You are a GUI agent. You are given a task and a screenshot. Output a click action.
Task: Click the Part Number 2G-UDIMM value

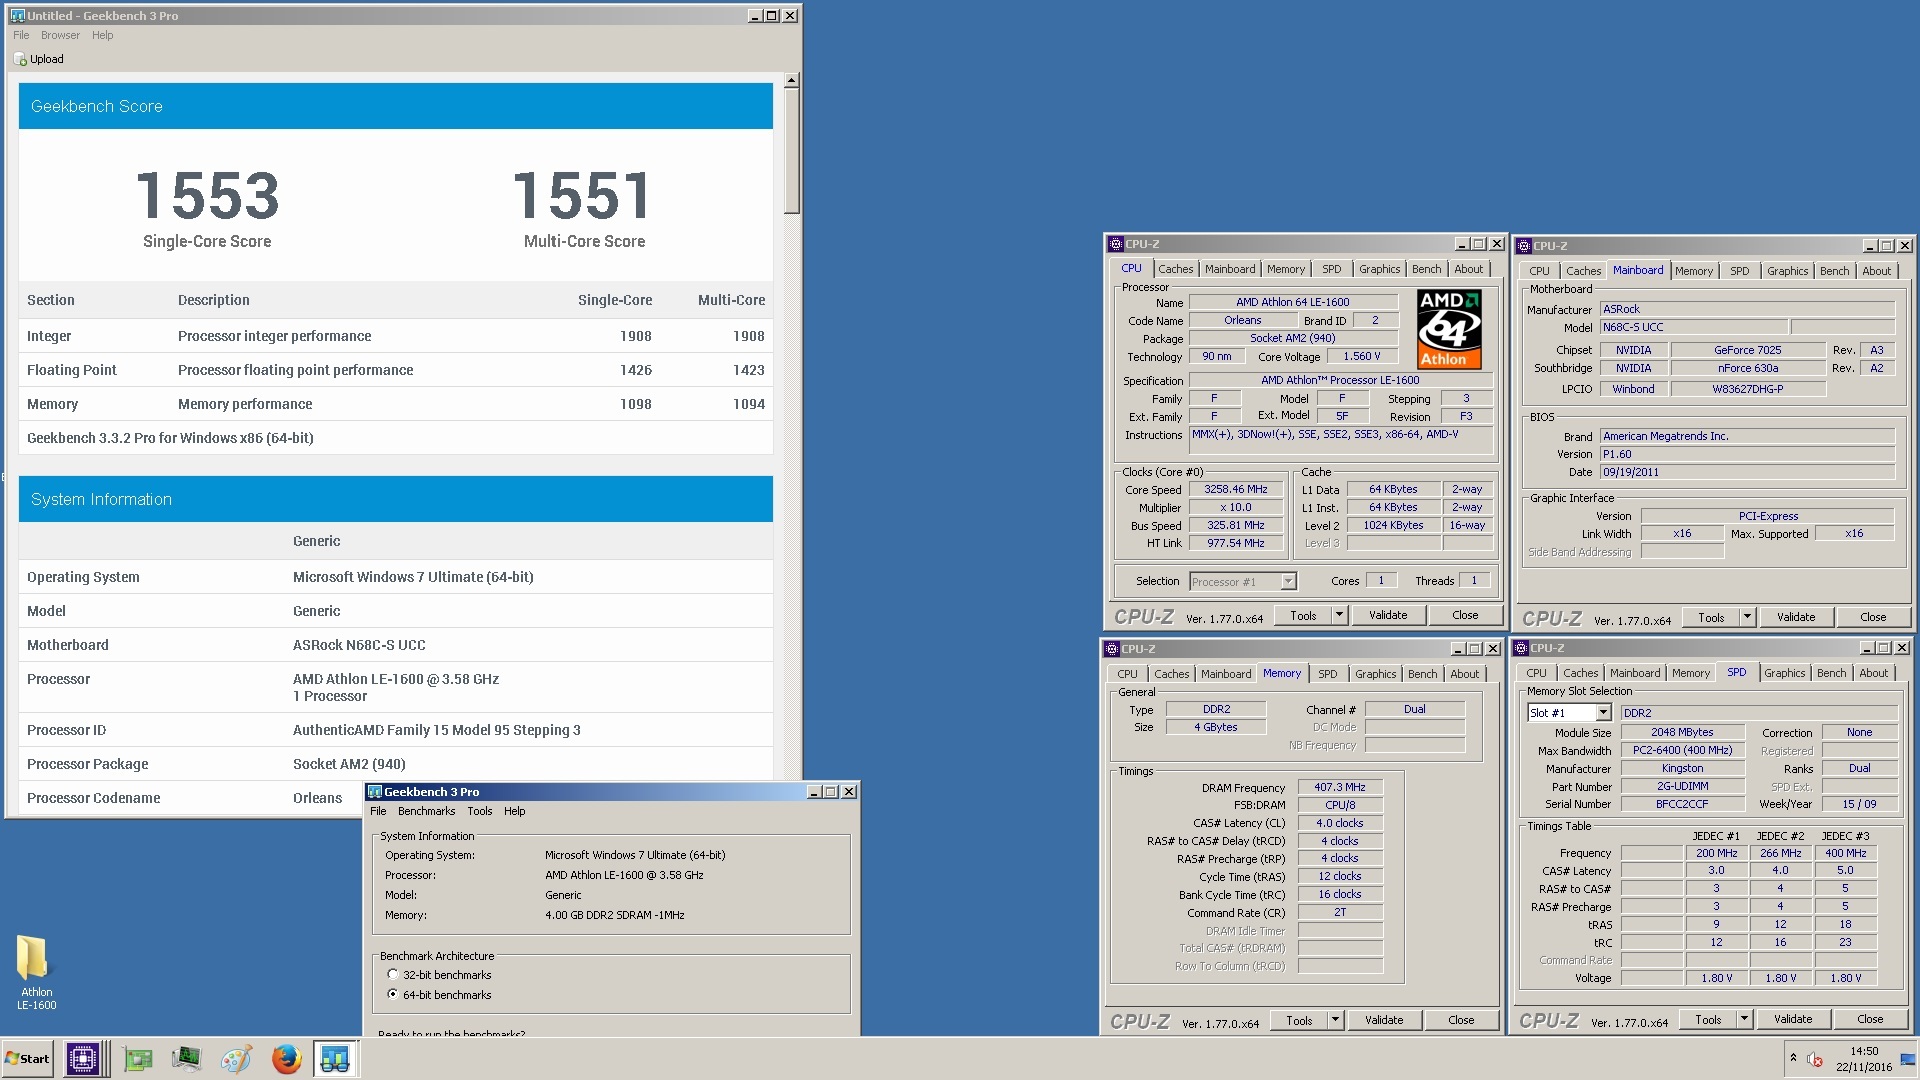click(1682, 787)
